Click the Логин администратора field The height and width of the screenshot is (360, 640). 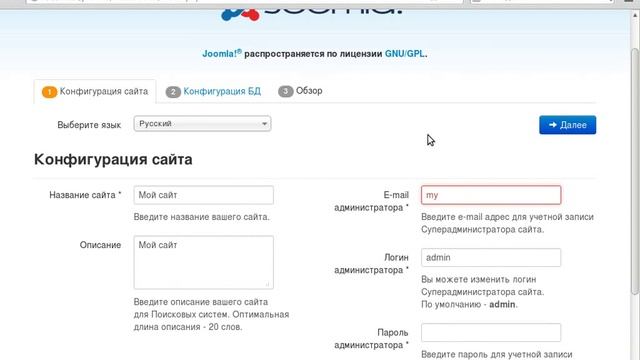491,258
